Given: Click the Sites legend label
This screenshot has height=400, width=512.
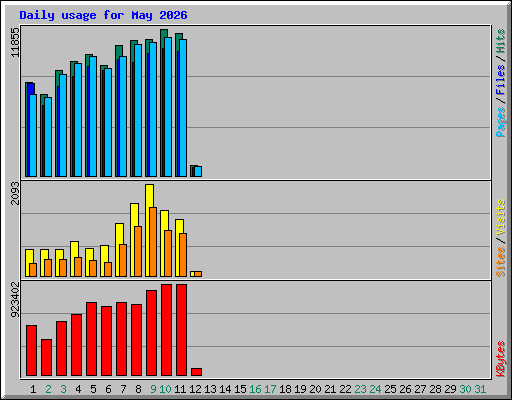Looking at the screenshot, I should click(501, 262).
